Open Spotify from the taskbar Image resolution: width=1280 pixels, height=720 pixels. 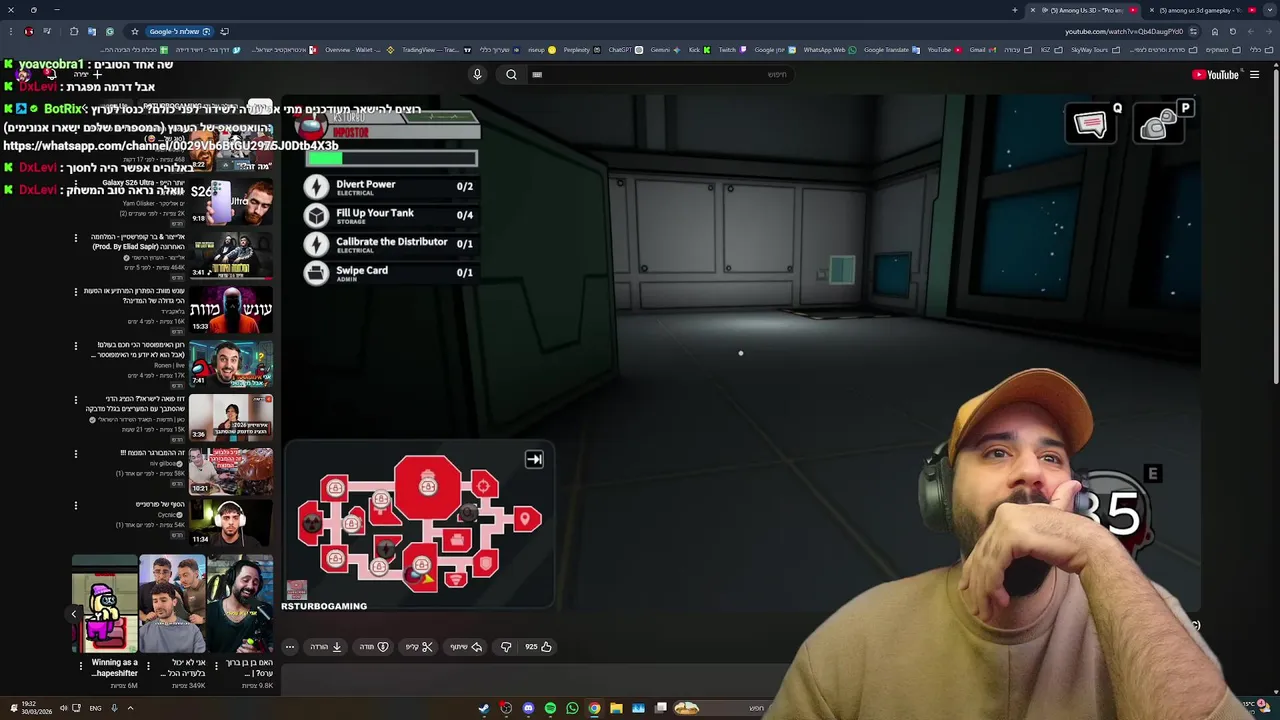(x=550, y=708)
